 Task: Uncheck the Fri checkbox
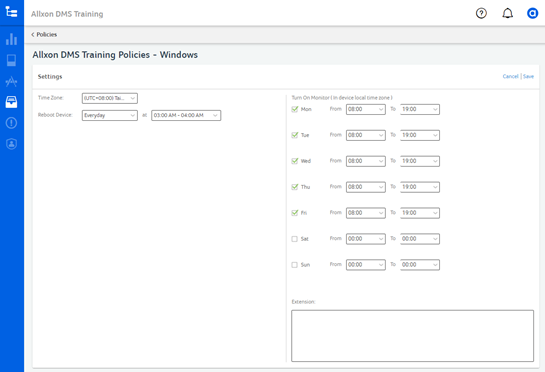click(295, 213)
